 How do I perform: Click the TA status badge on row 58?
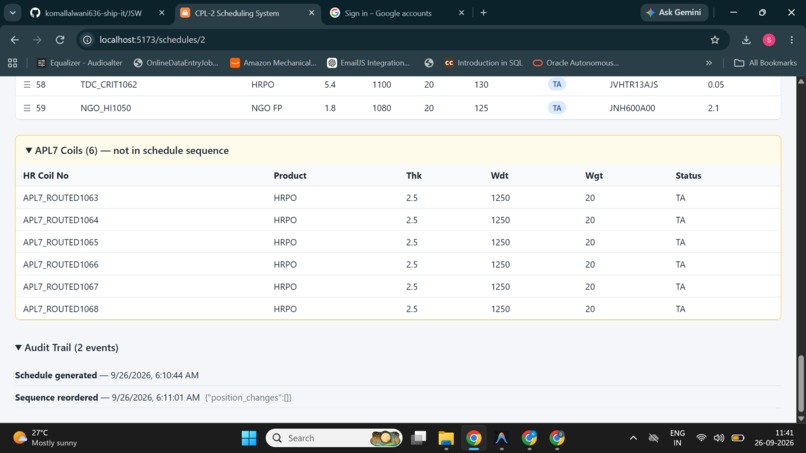557,84
